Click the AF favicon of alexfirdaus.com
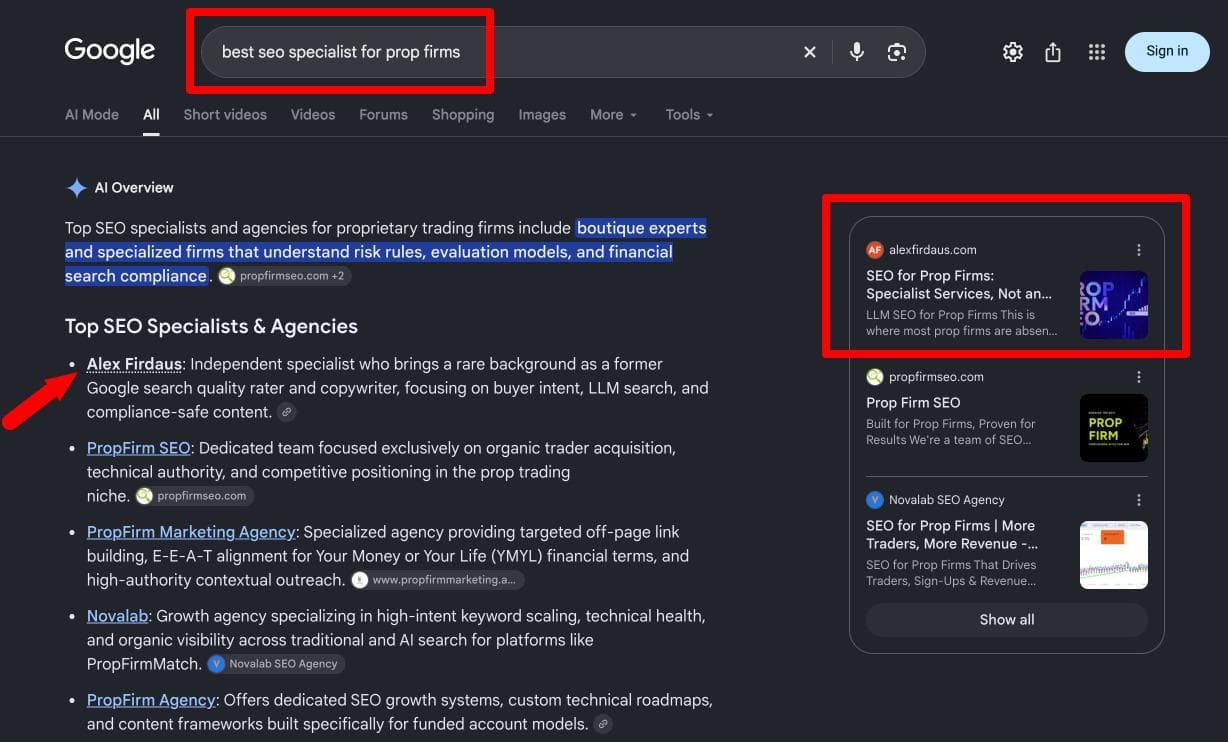1228x742 pixels. tap(875, 250)
